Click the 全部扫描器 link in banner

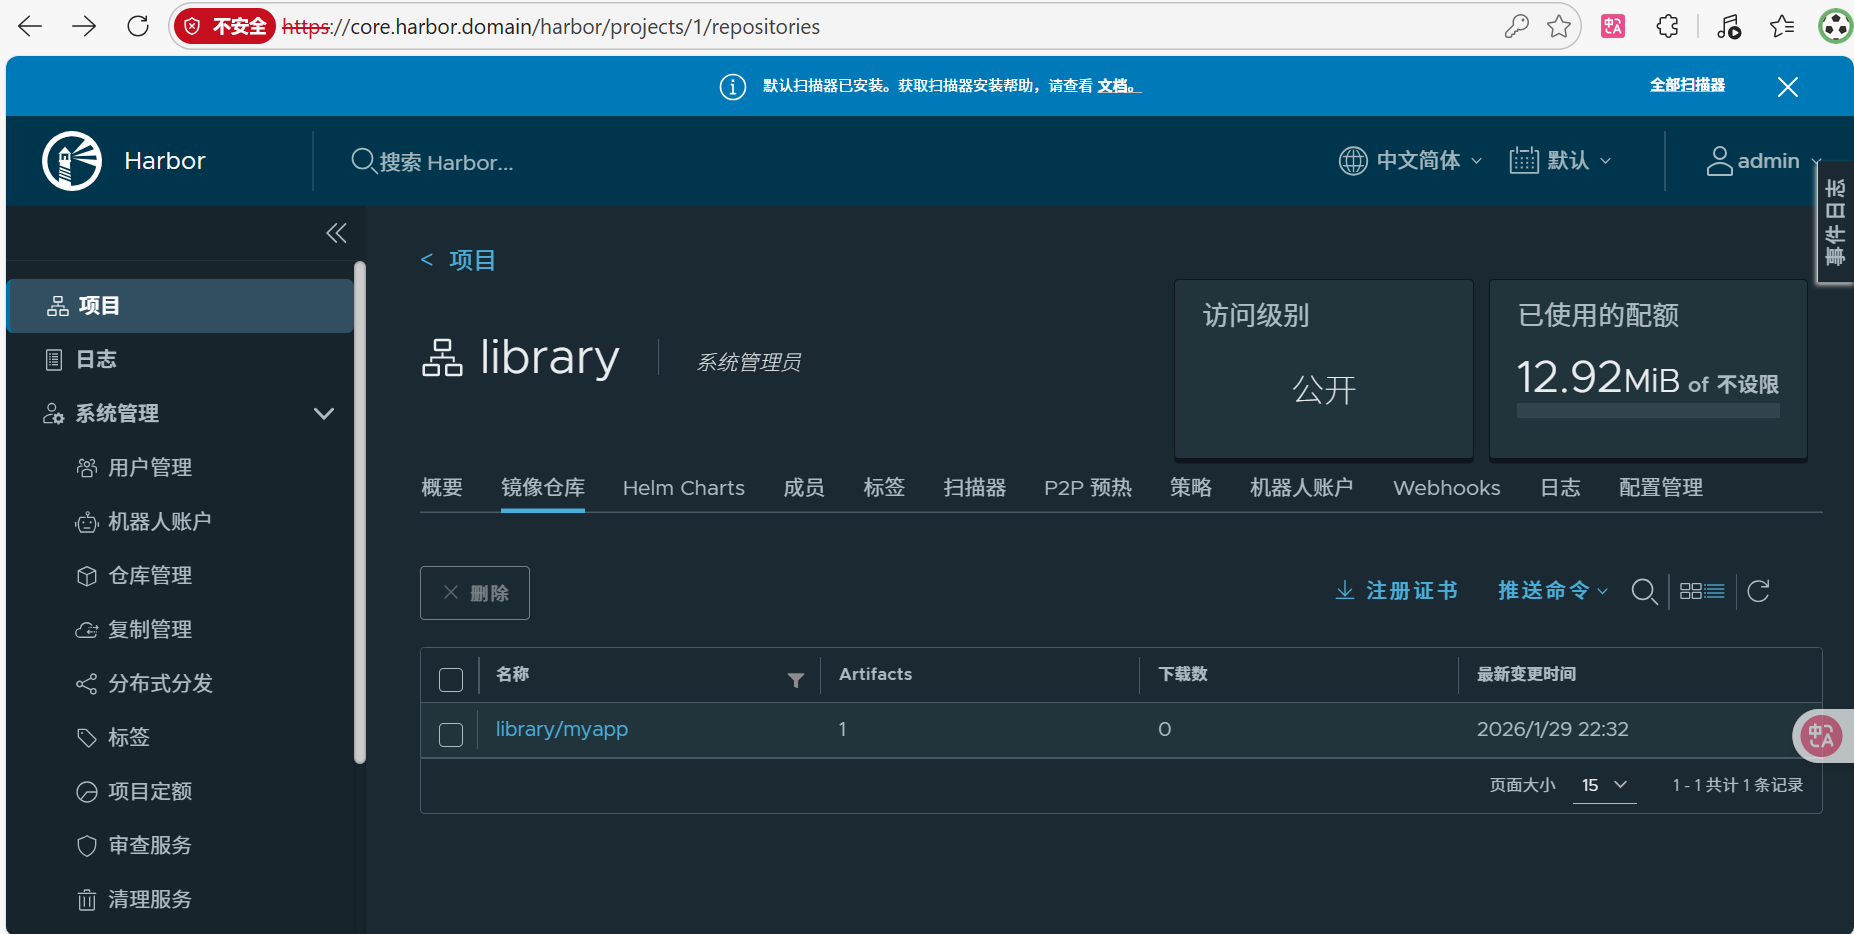(1687, 86)
